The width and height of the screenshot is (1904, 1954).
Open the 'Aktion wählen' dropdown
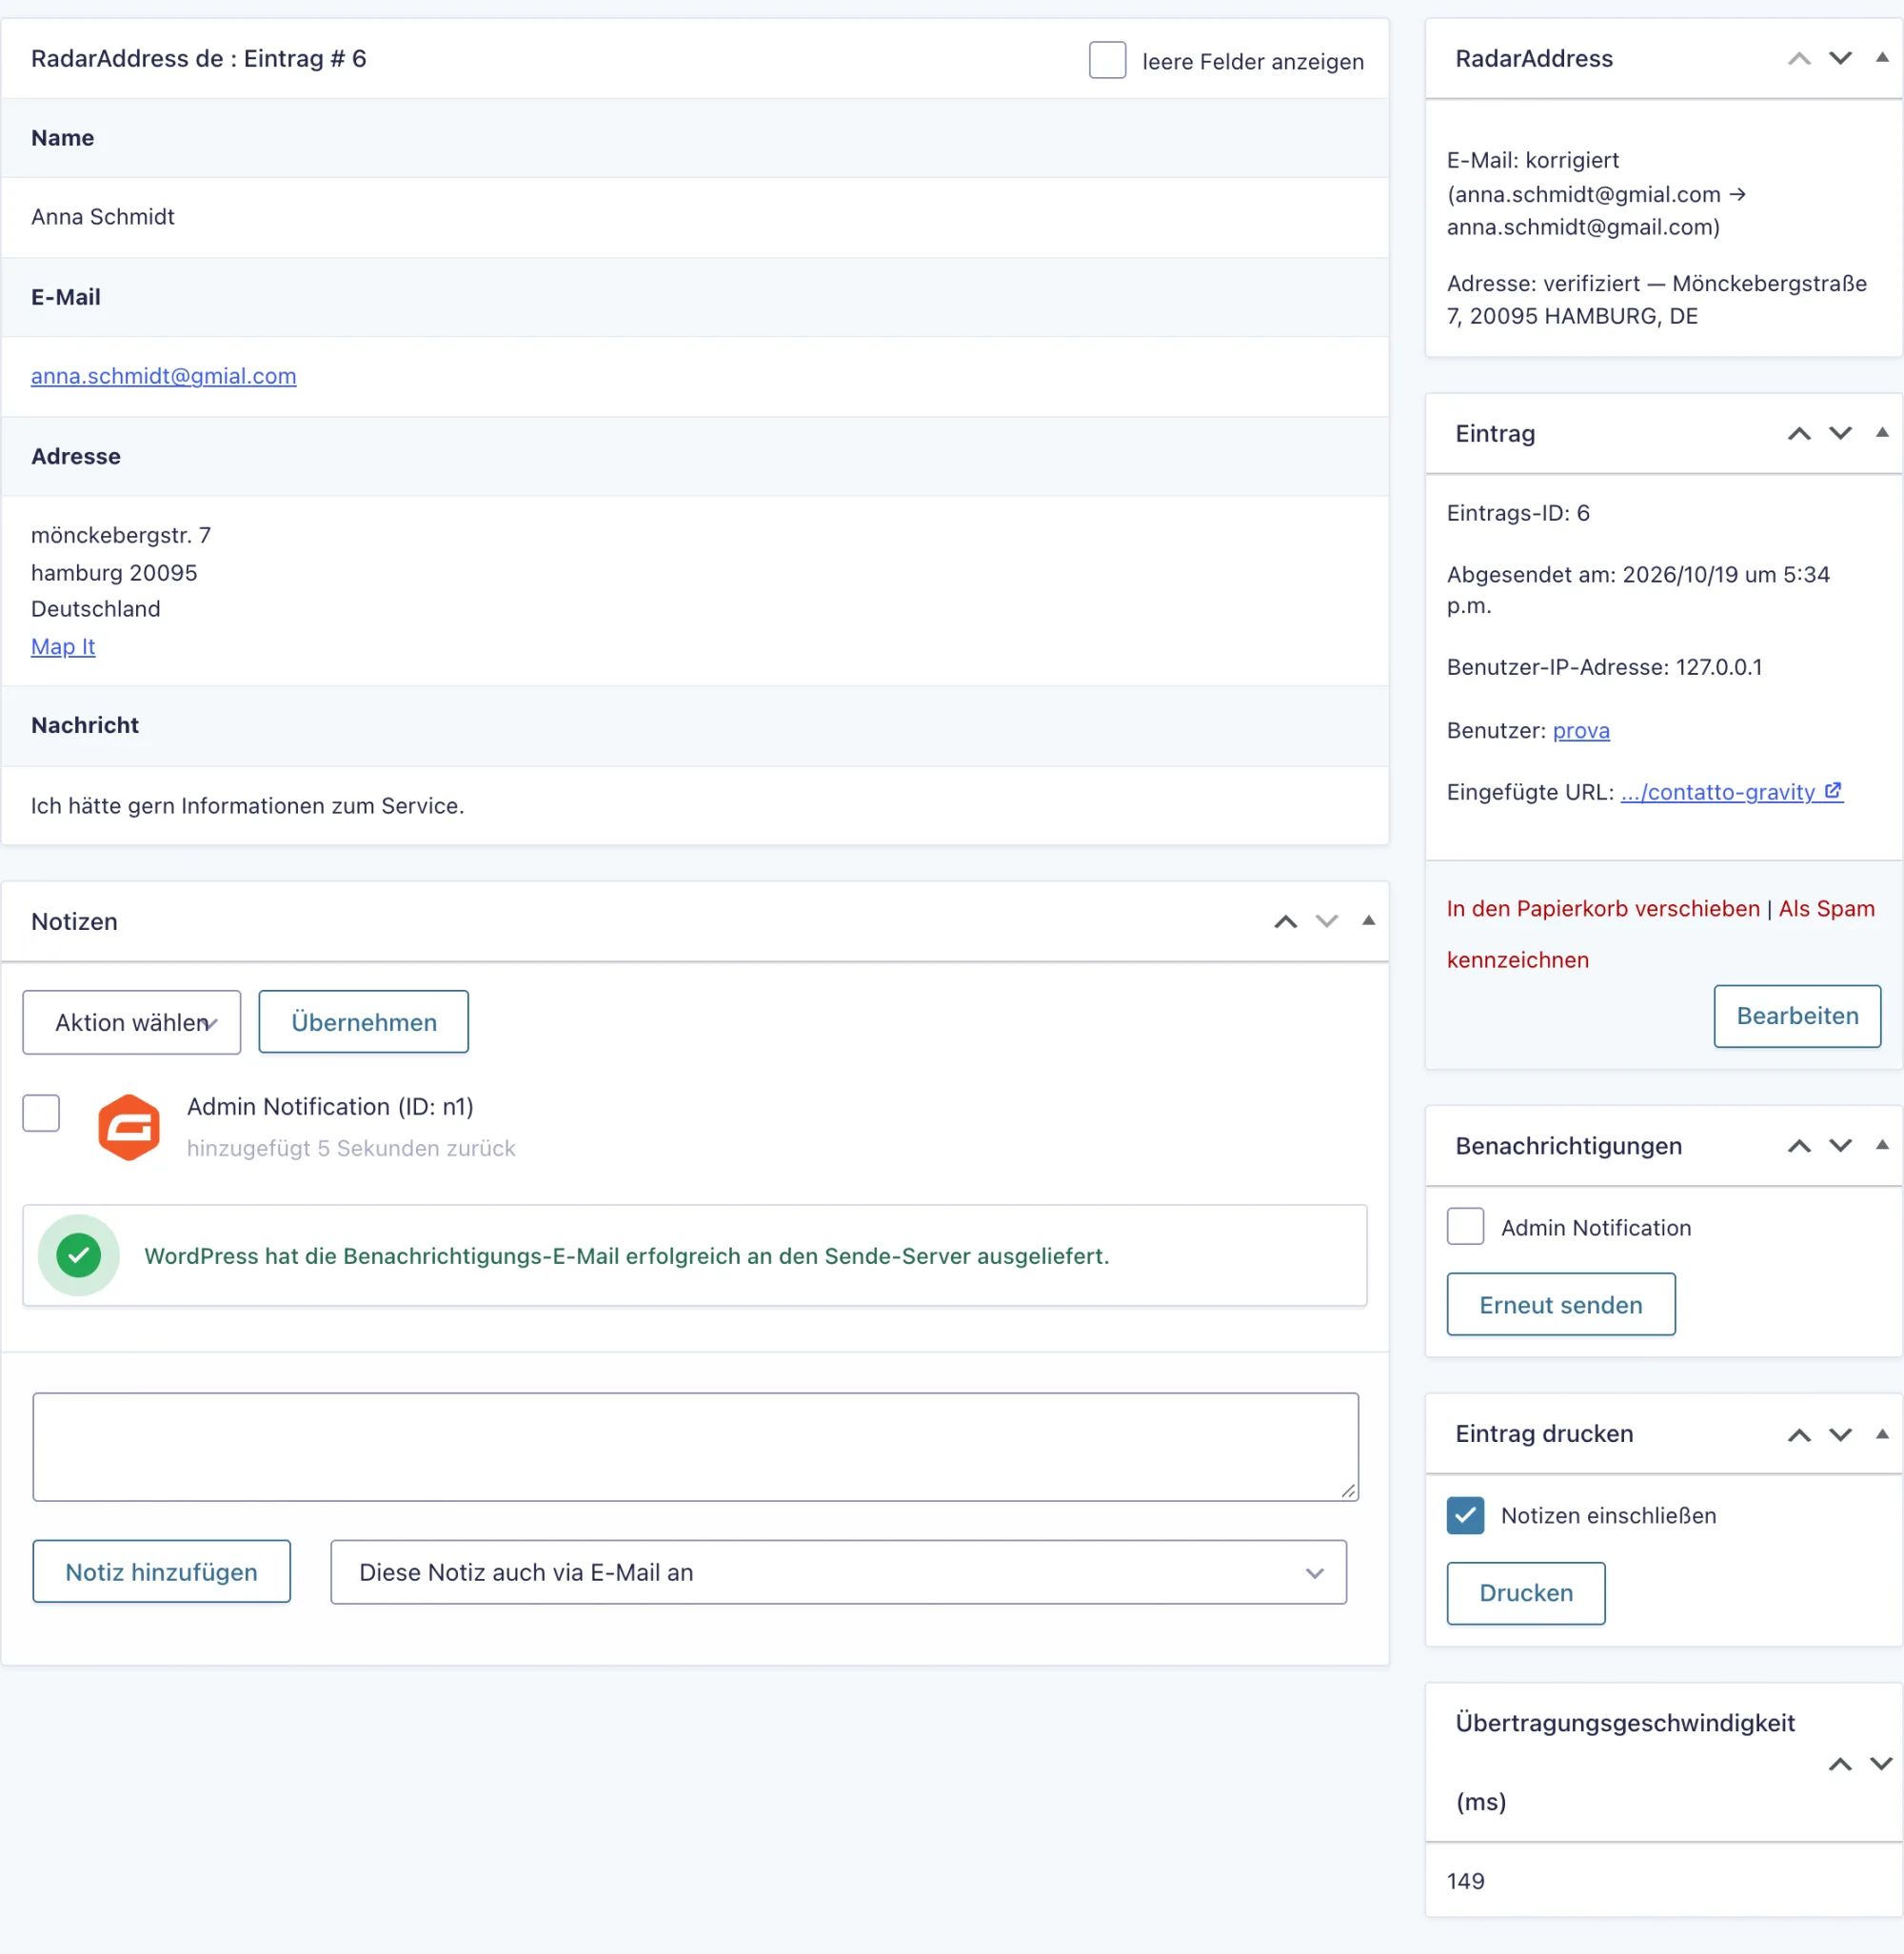coord(132,1022)
